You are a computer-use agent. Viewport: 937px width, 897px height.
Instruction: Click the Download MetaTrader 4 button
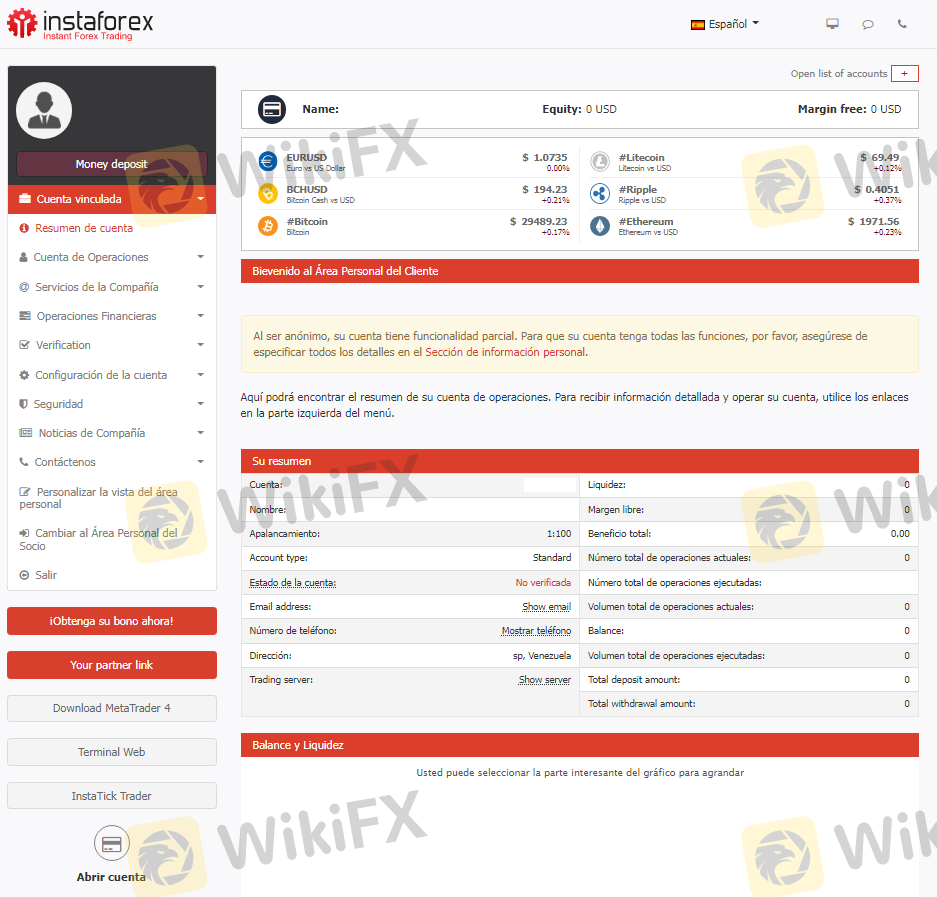[x=111, y=708]
